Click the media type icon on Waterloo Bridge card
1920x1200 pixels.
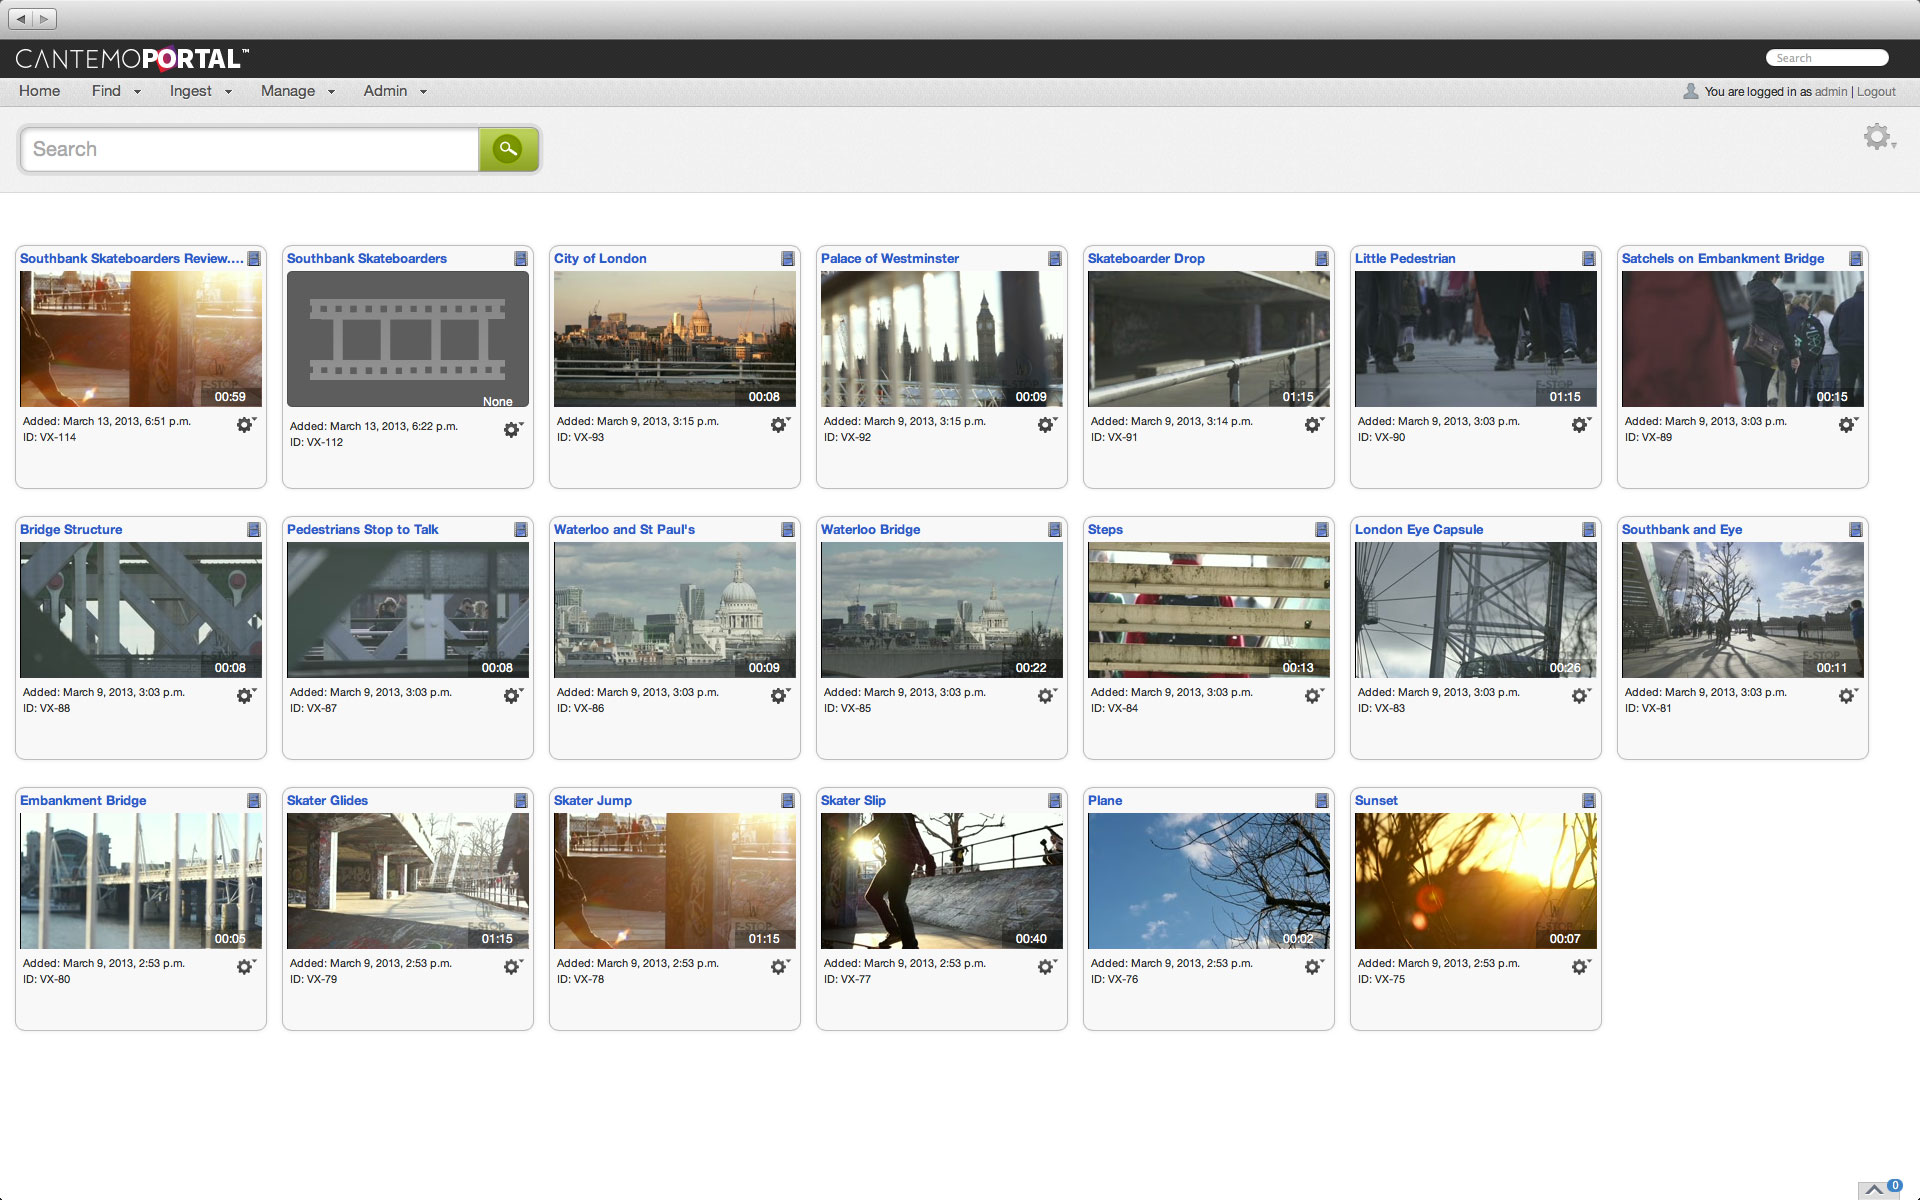pyautogui.click(x=1055, y=530)
